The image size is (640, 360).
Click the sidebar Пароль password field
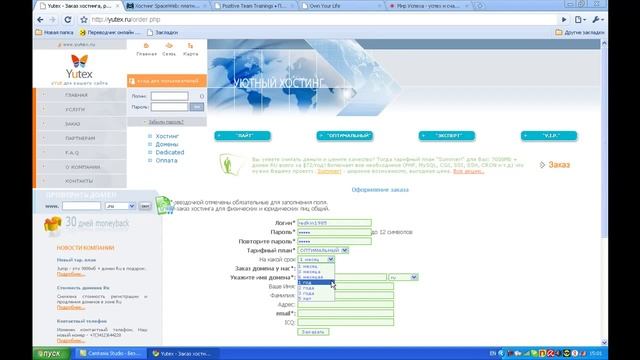[x=169, y=107]
